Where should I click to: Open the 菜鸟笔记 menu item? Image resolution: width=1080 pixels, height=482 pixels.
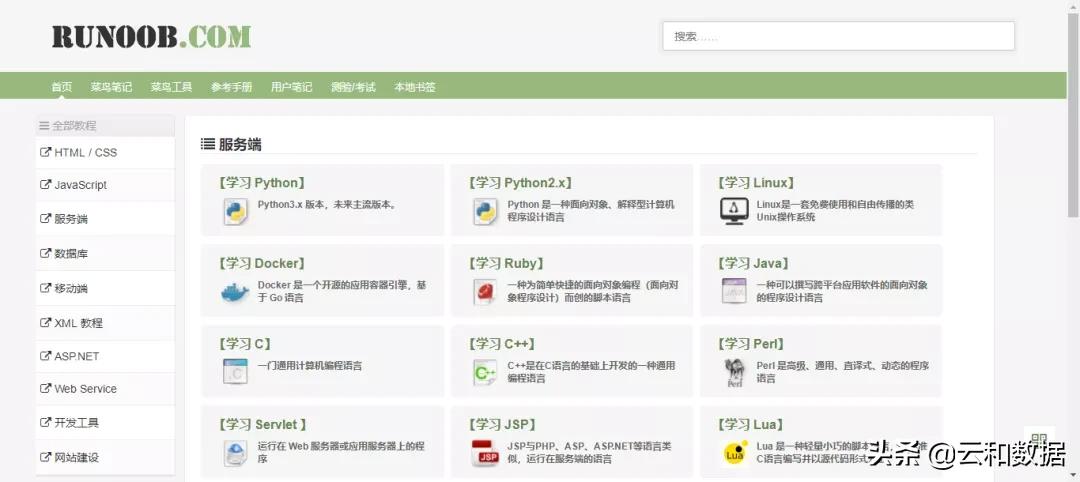111,87
